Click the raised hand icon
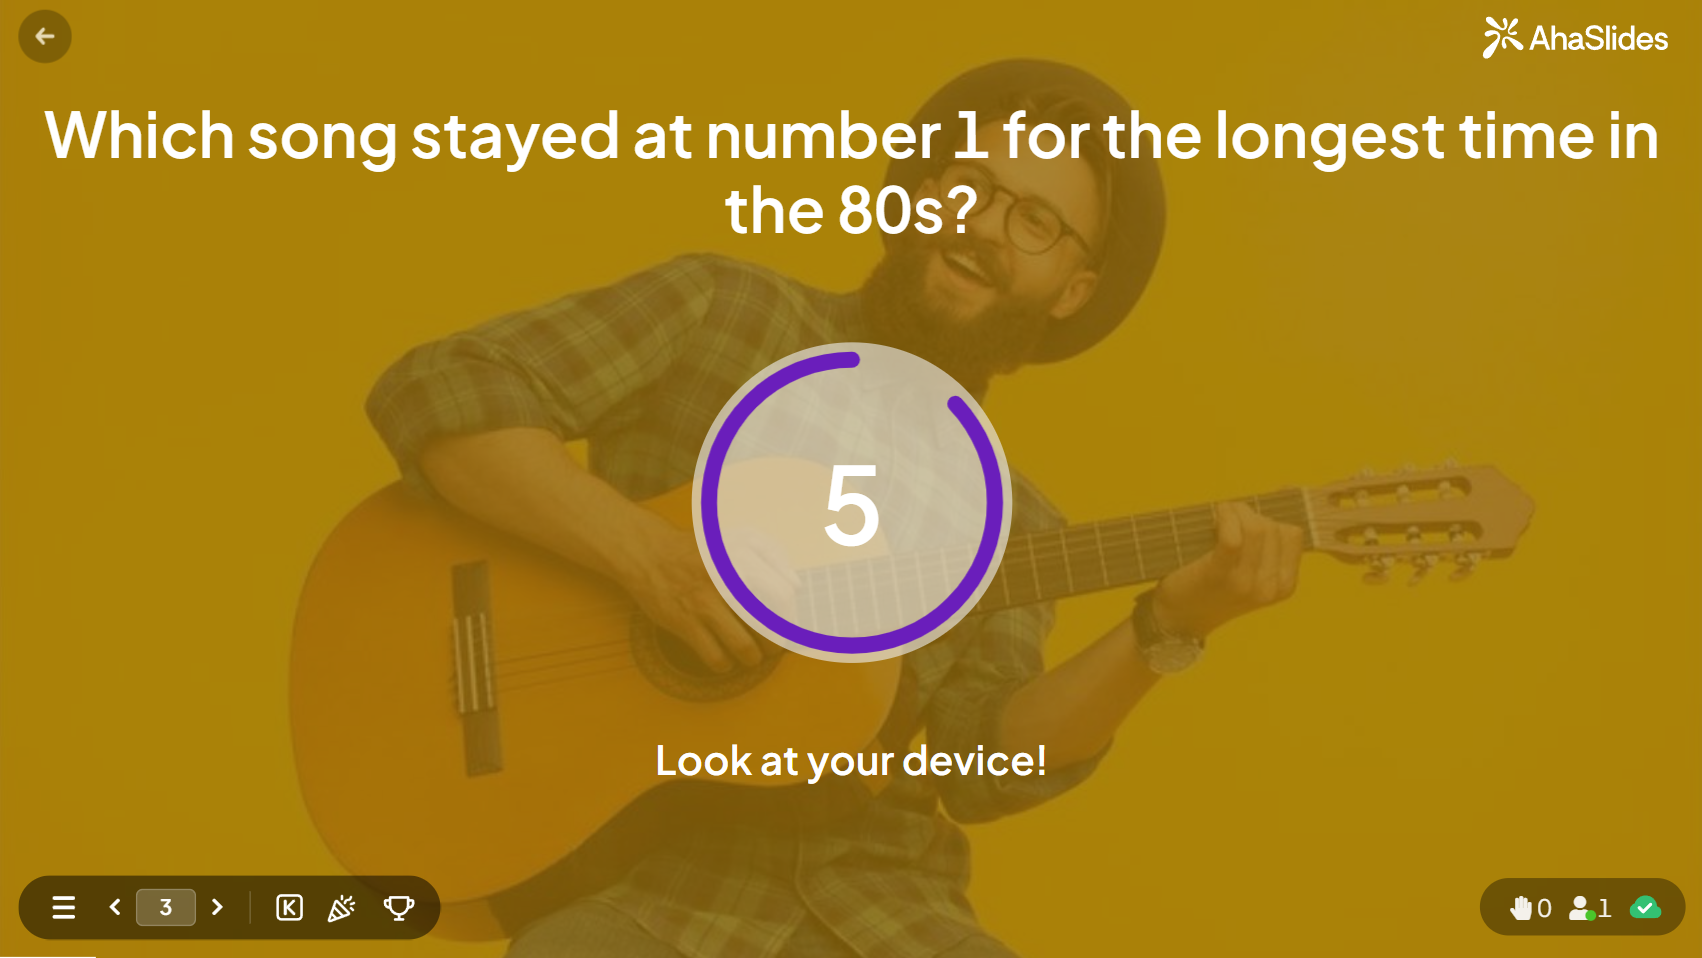The width and height of the screenshot is (1702, 958). (x=1521, y=907)
